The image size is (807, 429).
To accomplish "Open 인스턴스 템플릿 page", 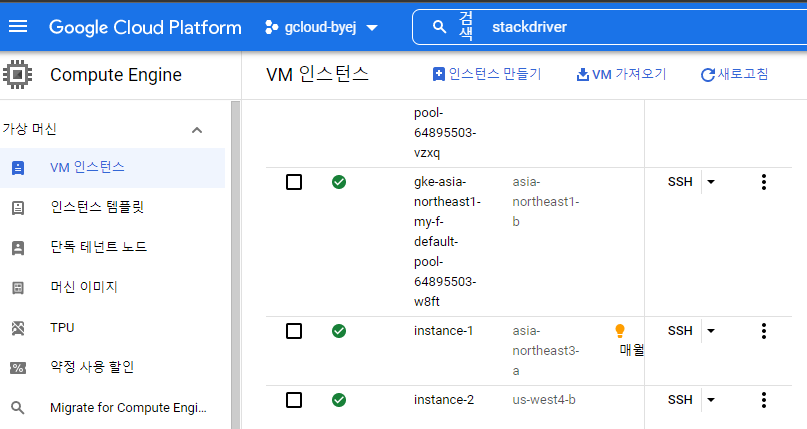I will [x=97, y=207].
